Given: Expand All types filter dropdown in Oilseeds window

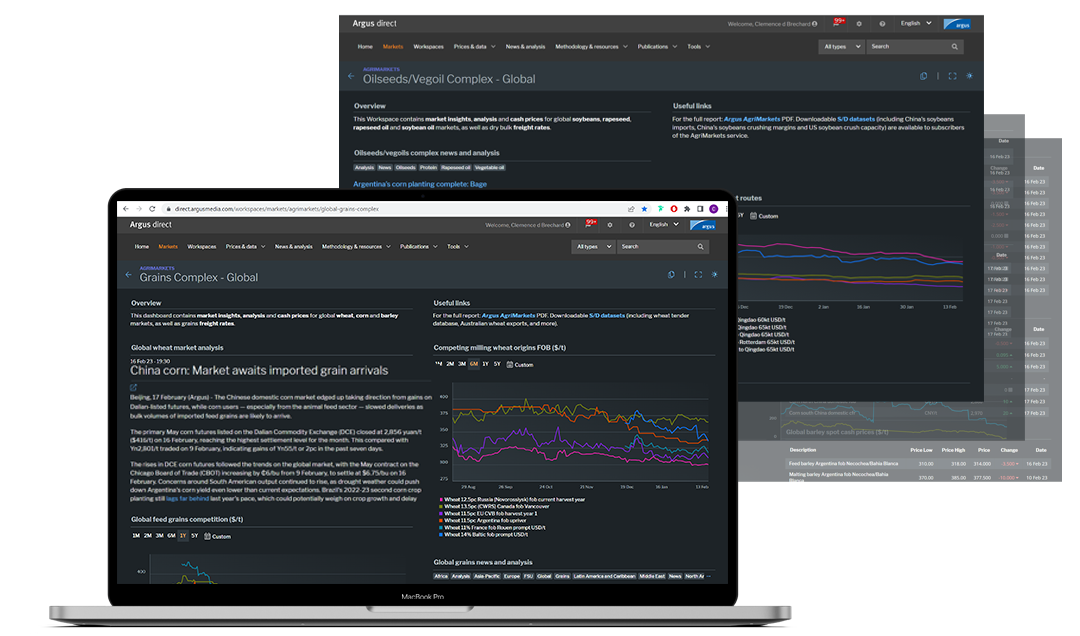Looking at the screenshot, I should 838,46.
